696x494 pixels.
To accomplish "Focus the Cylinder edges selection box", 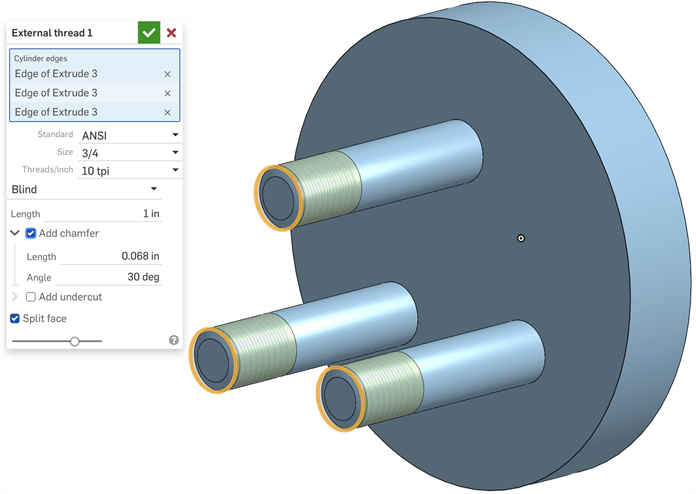I will (x=95, y=85).
